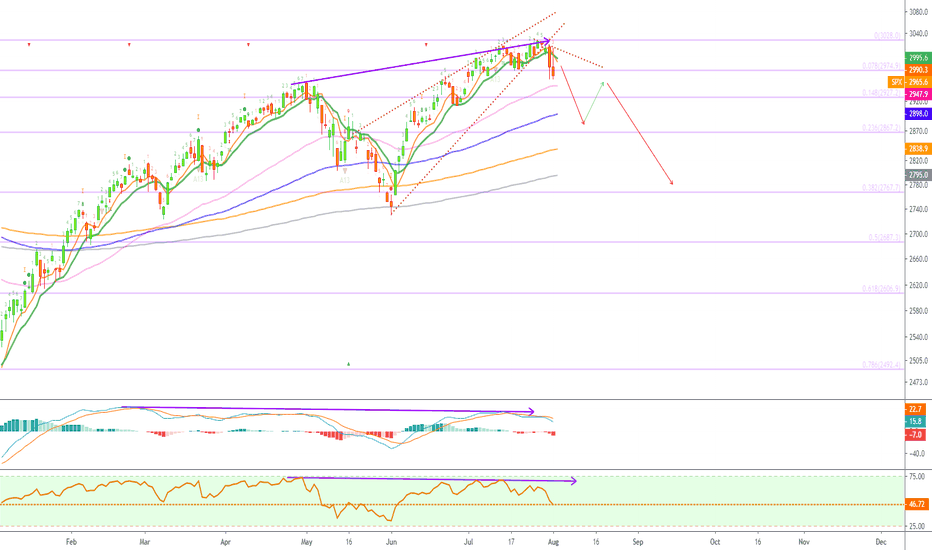Select the orange 46.72 RSI value label
This screenshot has width=932, height=550.
917,504
